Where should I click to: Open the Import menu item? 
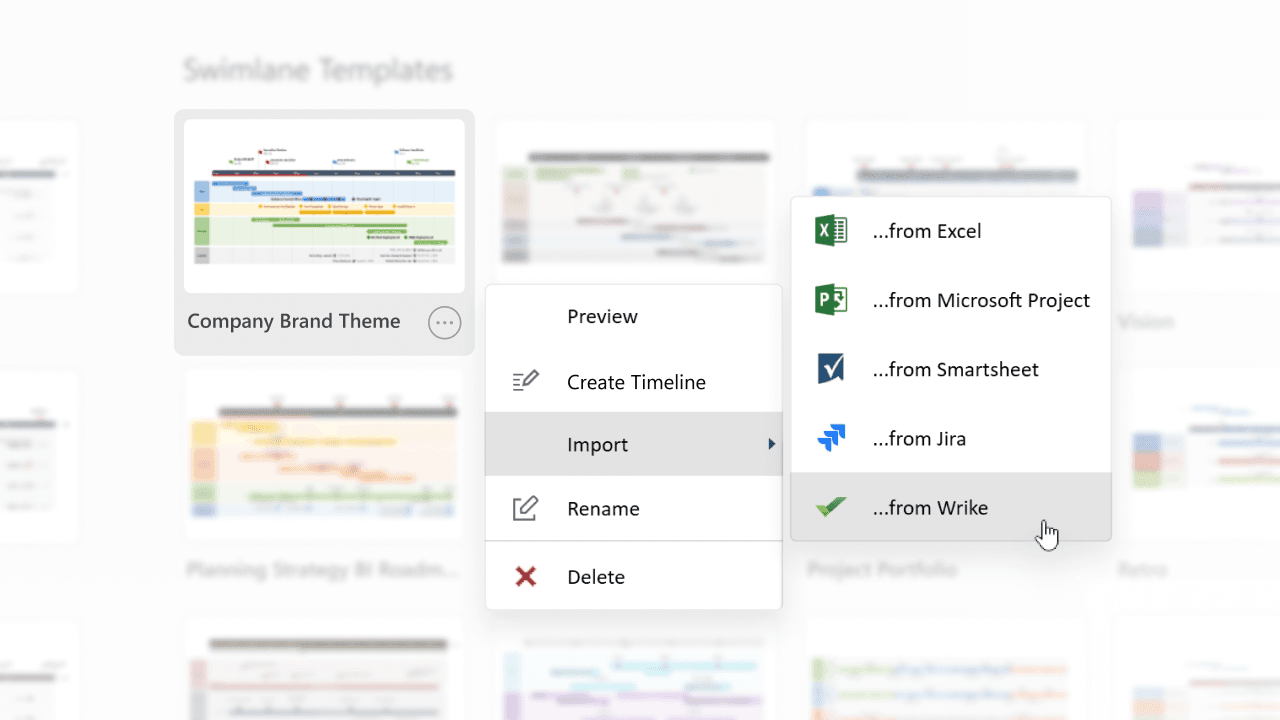633,444
